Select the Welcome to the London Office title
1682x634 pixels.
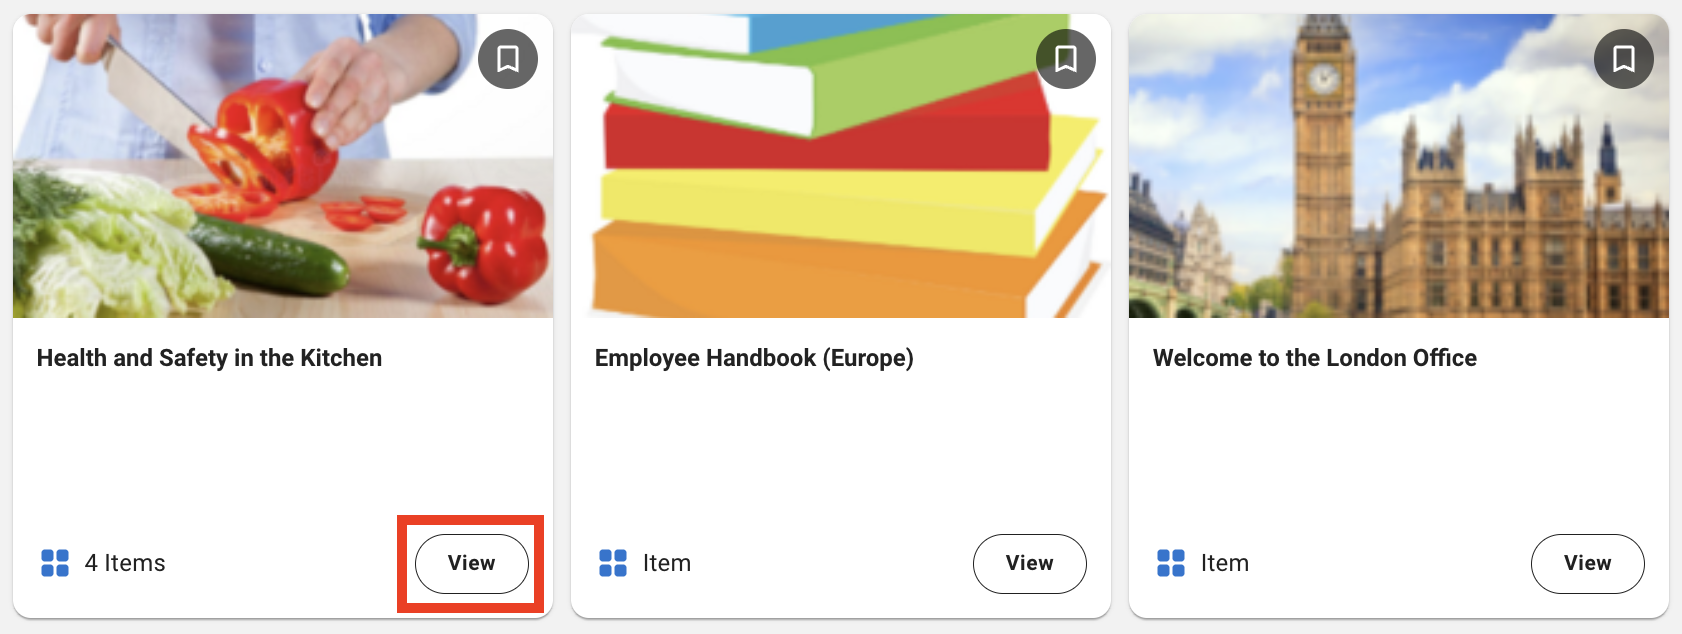pos(1314,358)
